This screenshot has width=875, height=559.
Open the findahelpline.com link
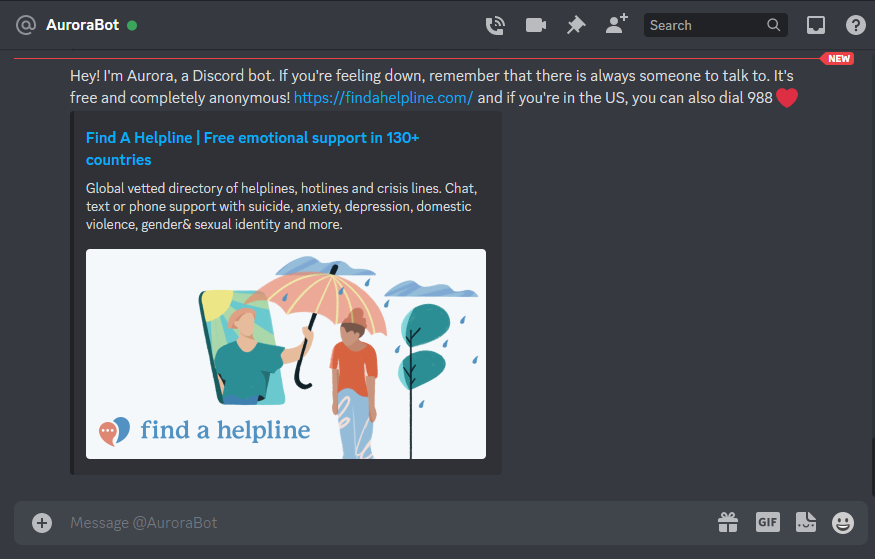(383, 98)
